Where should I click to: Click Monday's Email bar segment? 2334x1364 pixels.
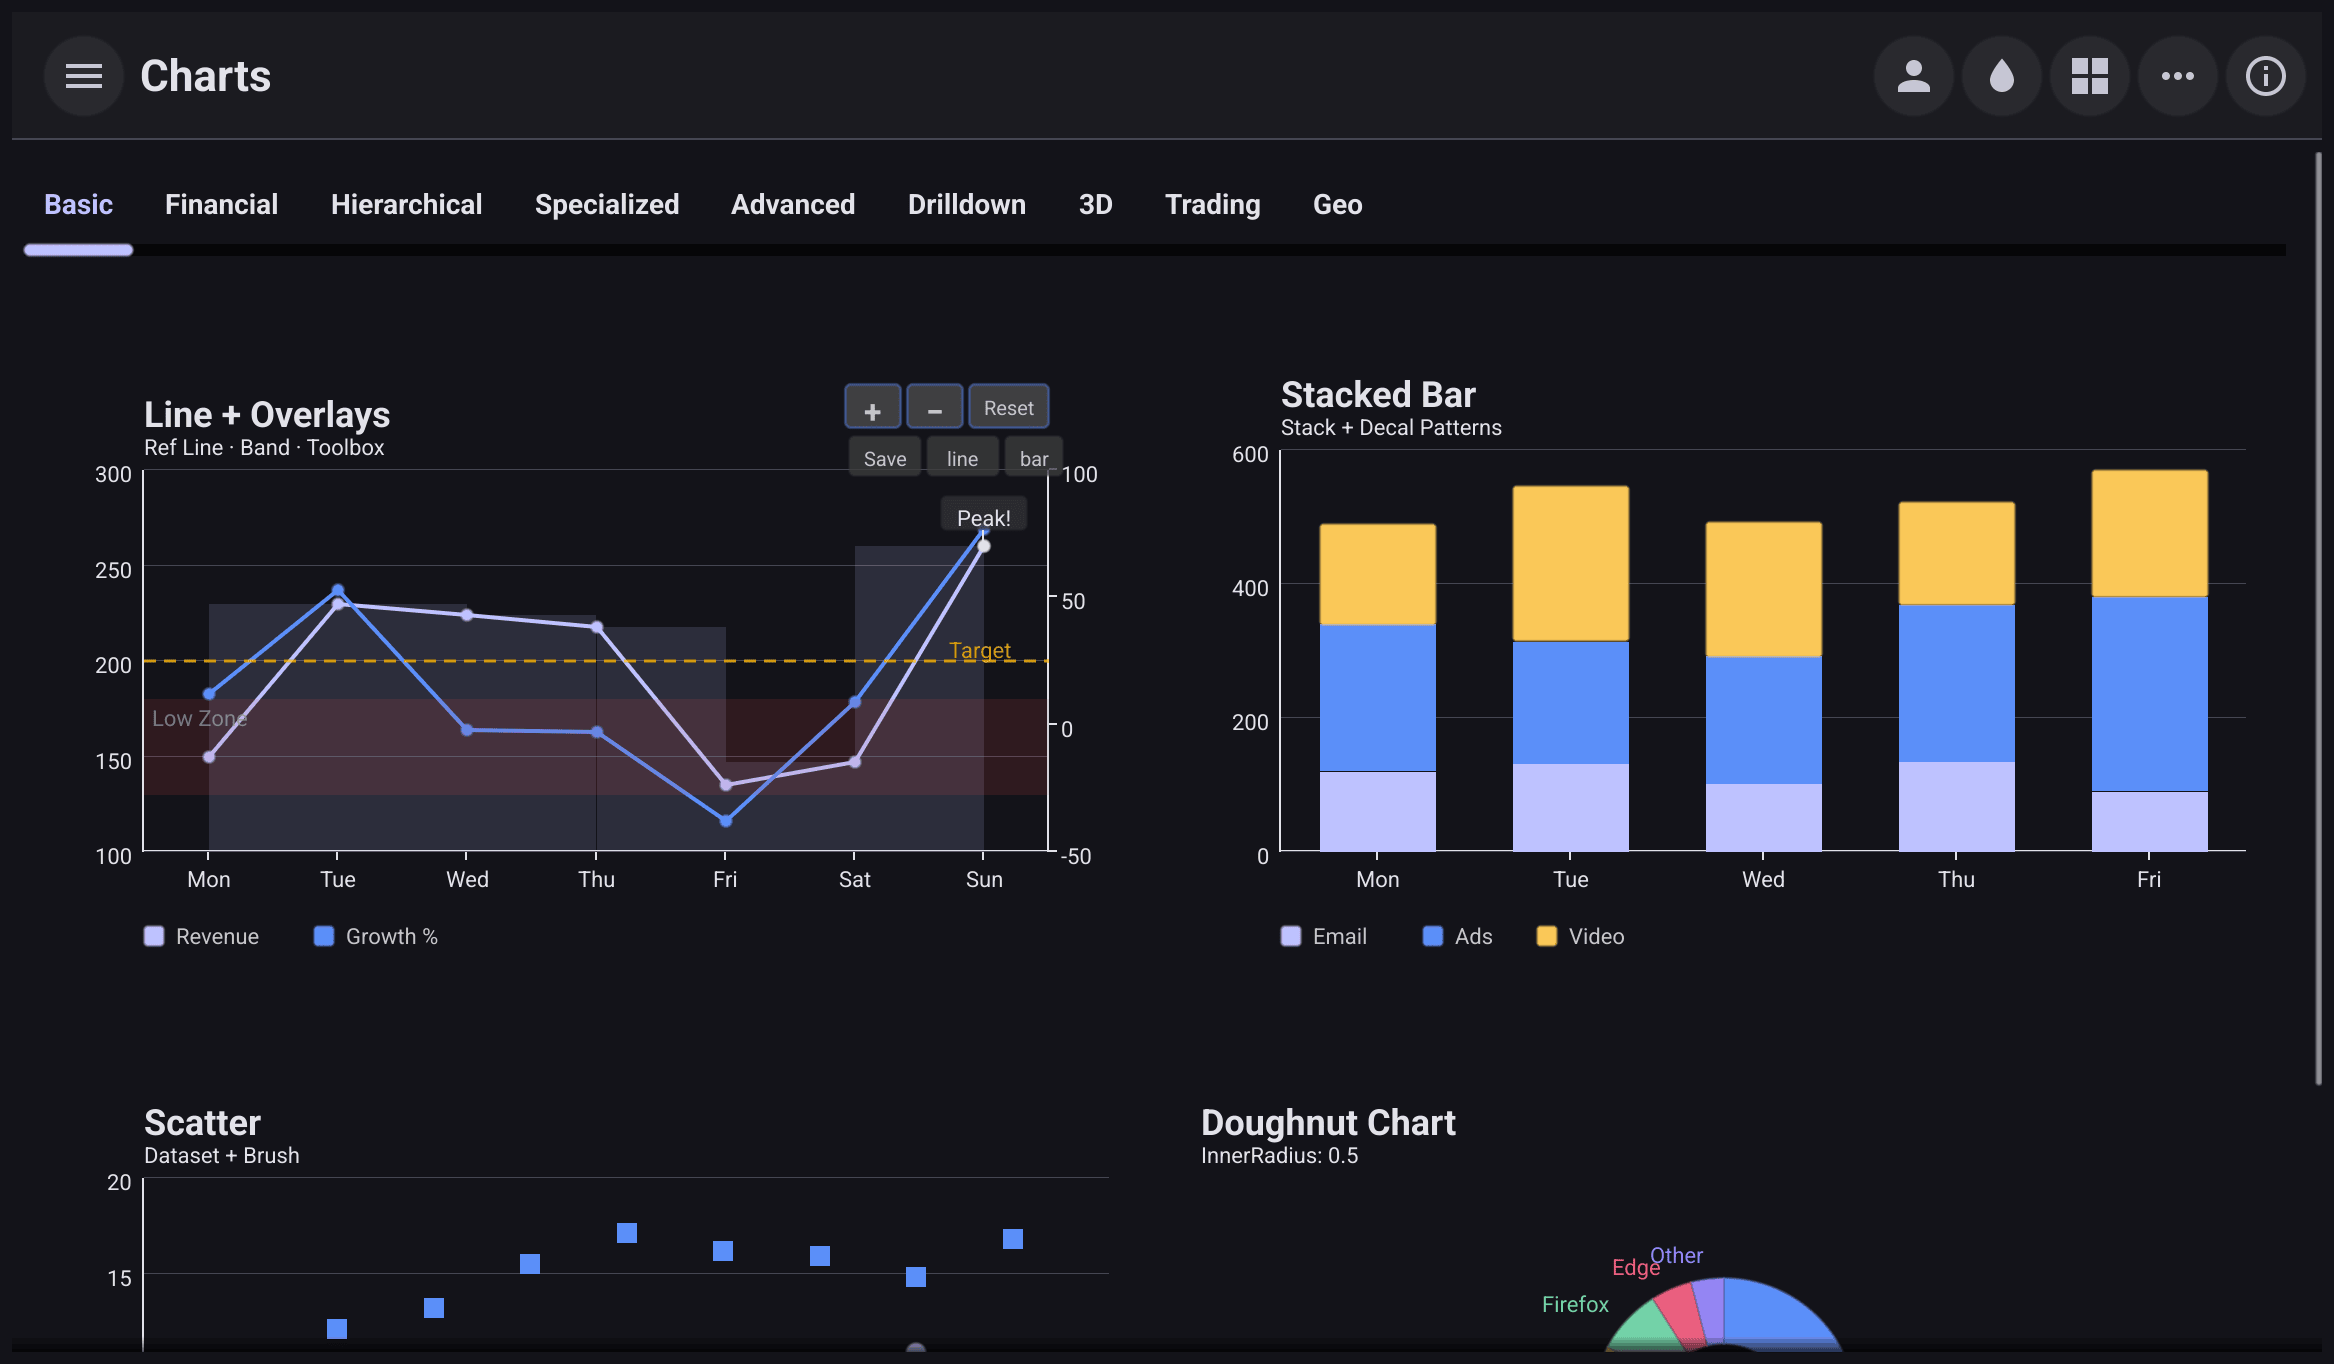1378,811
